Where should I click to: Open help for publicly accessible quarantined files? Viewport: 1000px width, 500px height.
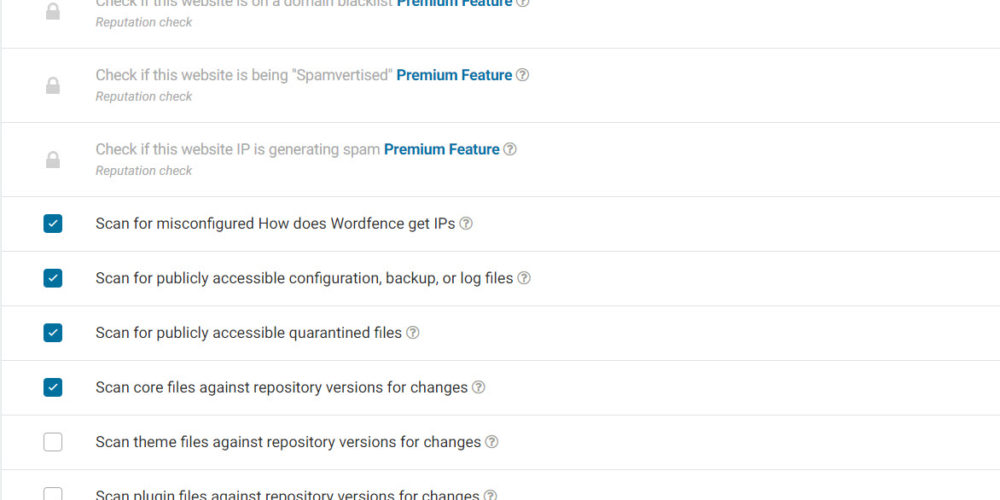[413, 333]
